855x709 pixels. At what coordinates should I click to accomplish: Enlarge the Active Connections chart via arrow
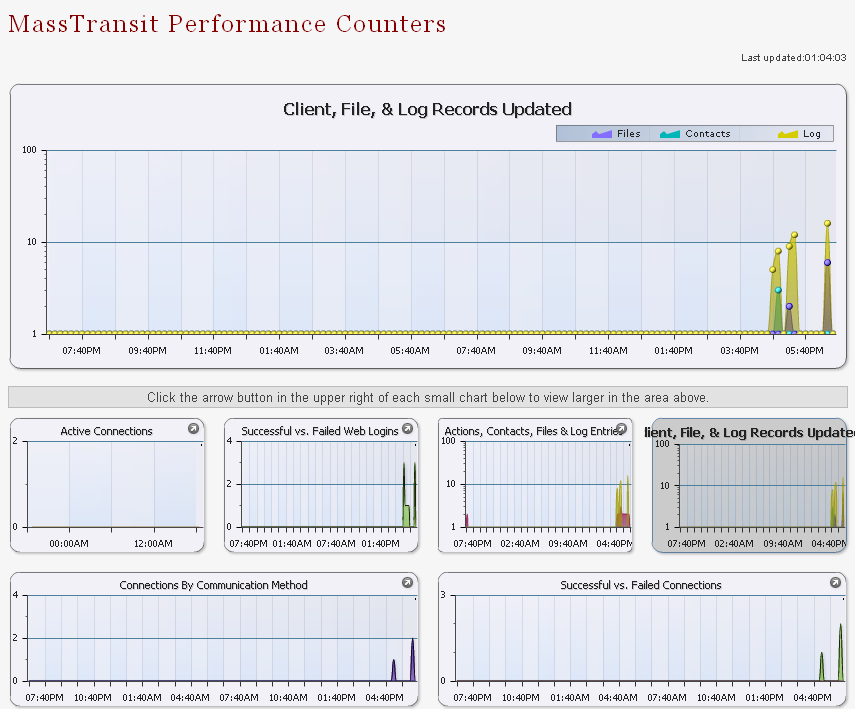pyautogui.click(x=193, y=429)
